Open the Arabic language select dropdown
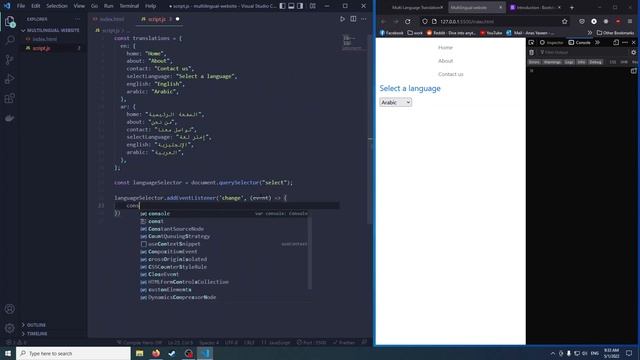This screenshot has width=640, height=360. click(396, 102)
